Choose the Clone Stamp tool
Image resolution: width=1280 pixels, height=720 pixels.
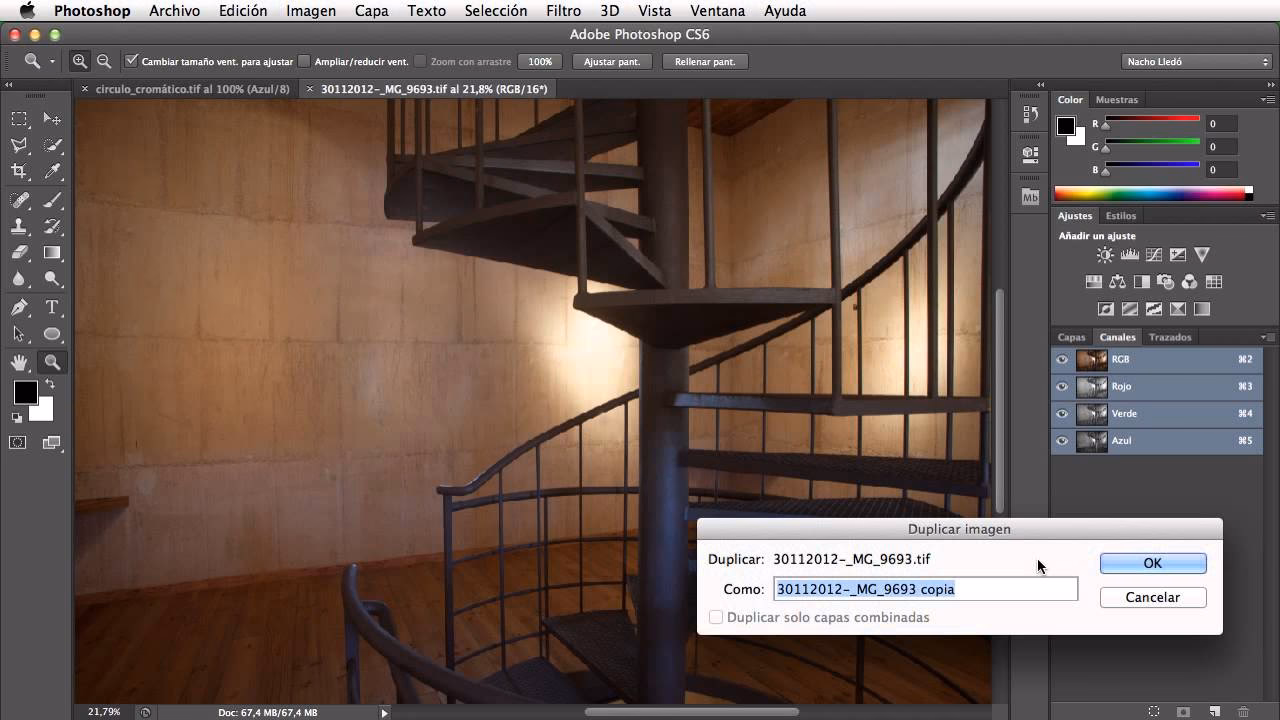pos(19,227)
